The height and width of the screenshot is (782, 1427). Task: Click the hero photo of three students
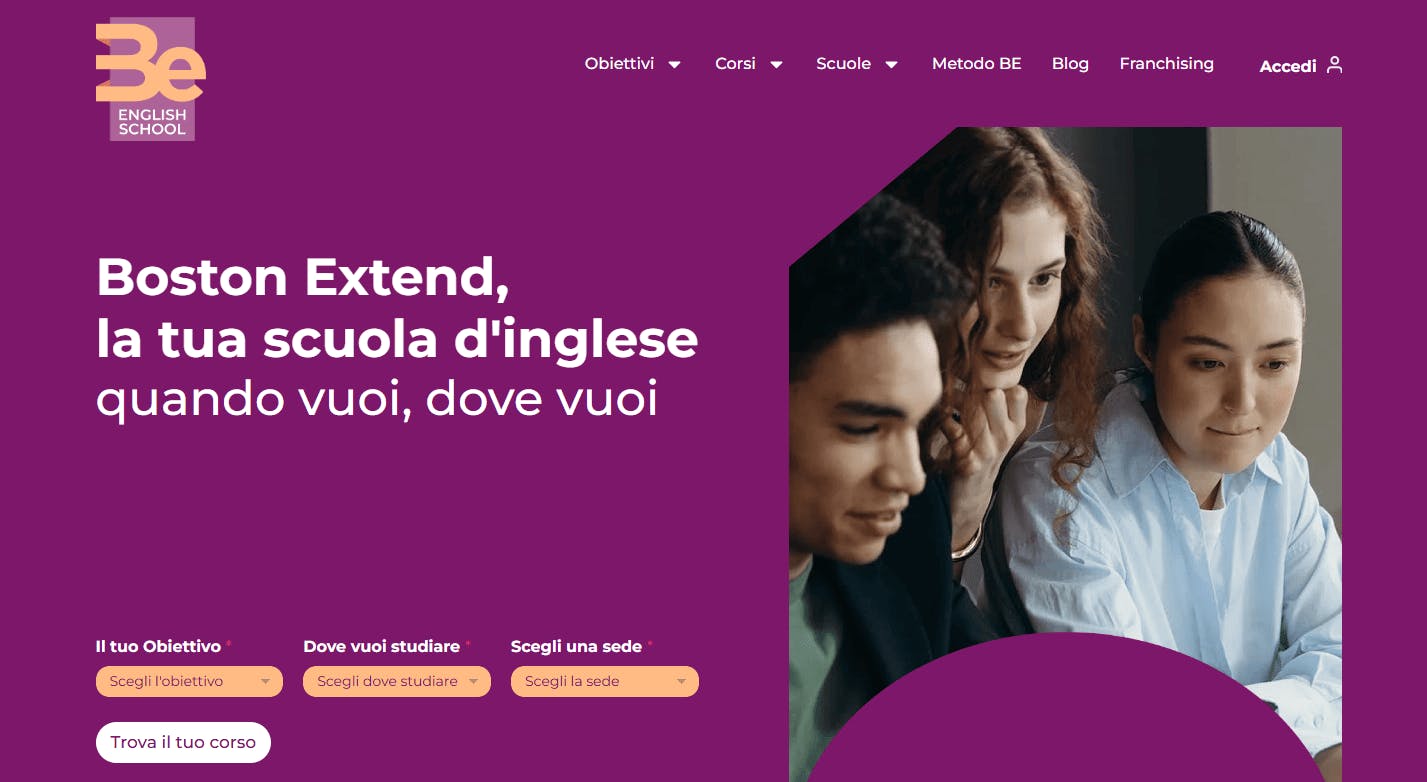1065,400
